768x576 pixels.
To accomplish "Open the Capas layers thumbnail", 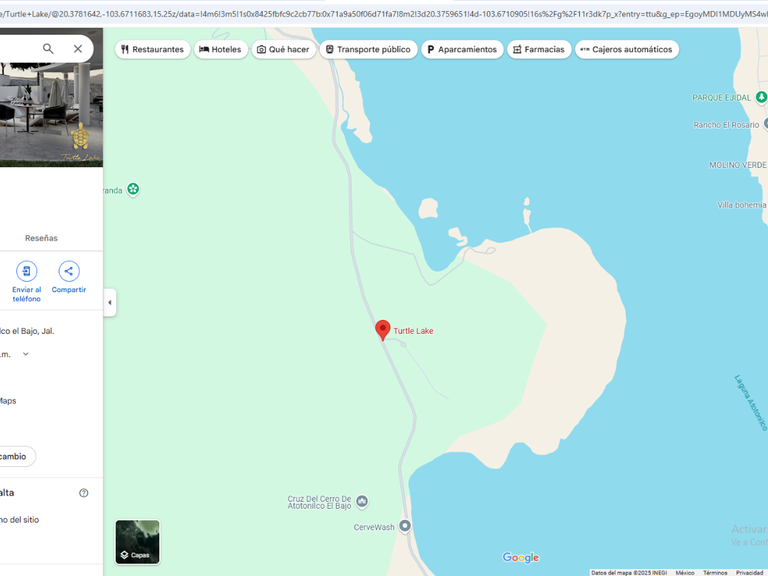I will click(138, 542).
